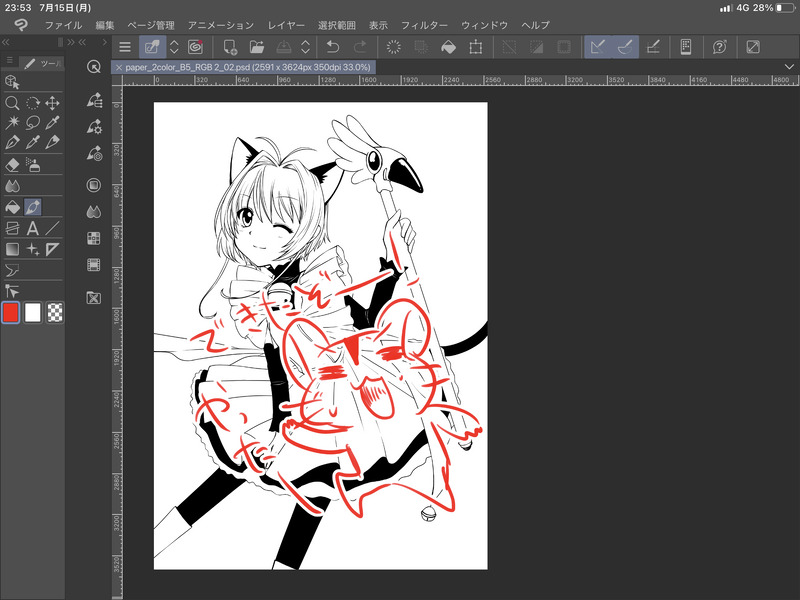
Task: Open the Brush Size palette icon
Action: click(94, 153)
